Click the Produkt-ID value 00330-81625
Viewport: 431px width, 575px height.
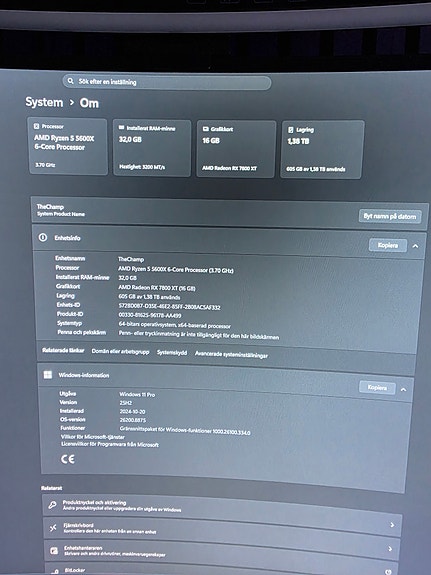click(150, 315)
